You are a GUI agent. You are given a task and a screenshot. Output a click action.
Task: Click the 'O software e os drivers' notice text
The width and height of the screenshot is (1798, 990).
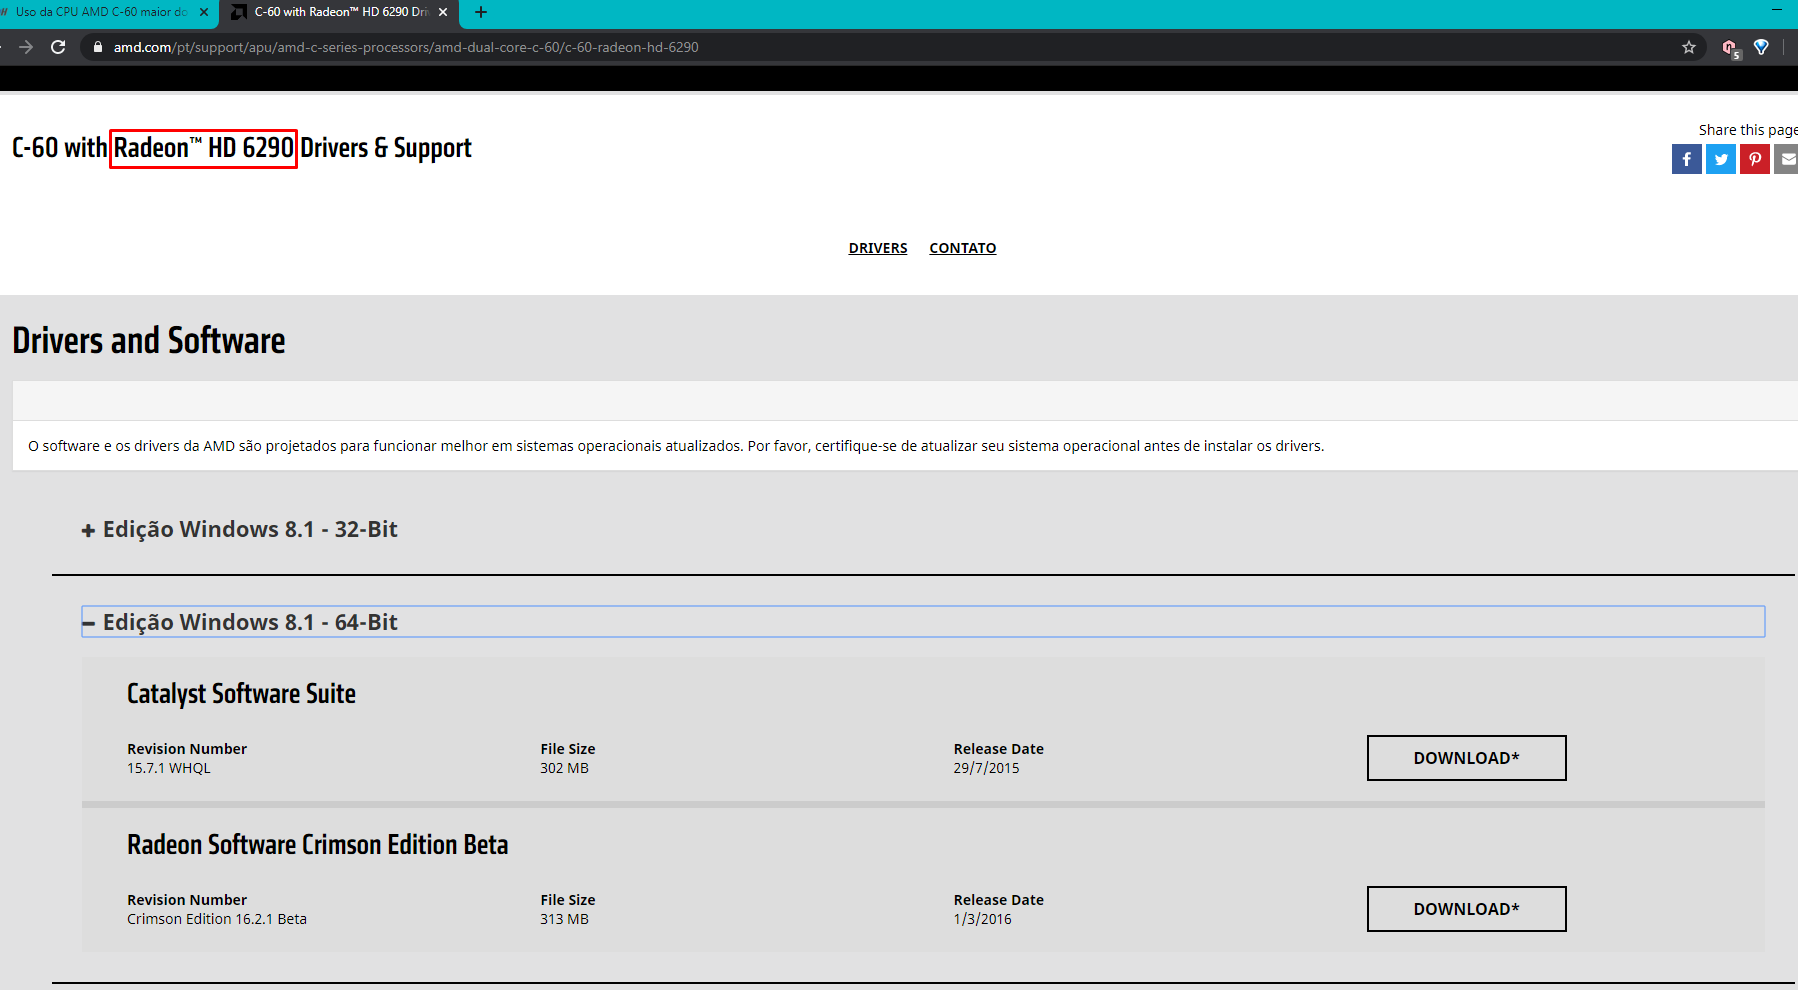coord(676,446)
